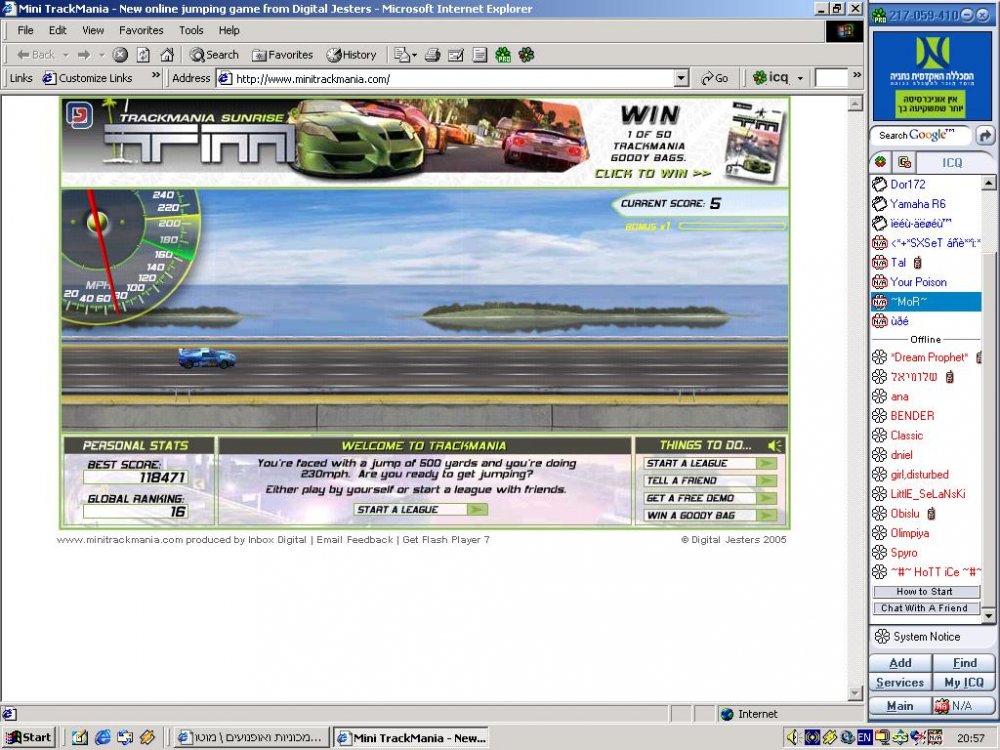Launch Internet Explorer from the quick launch bar
Screen dimensions: 1000x750
point(102,738)
